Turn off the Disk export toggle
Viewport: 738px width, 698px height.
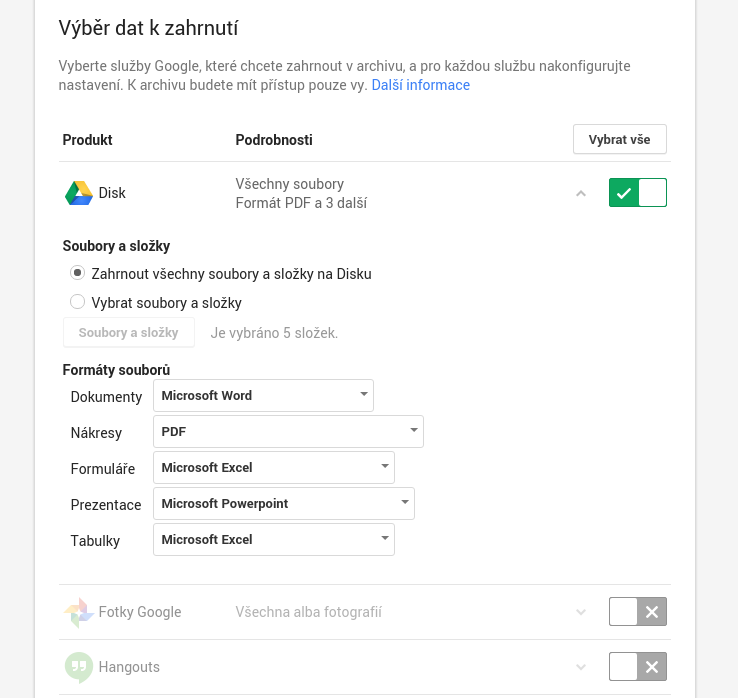pyautogui.click(x=637, y=193)
